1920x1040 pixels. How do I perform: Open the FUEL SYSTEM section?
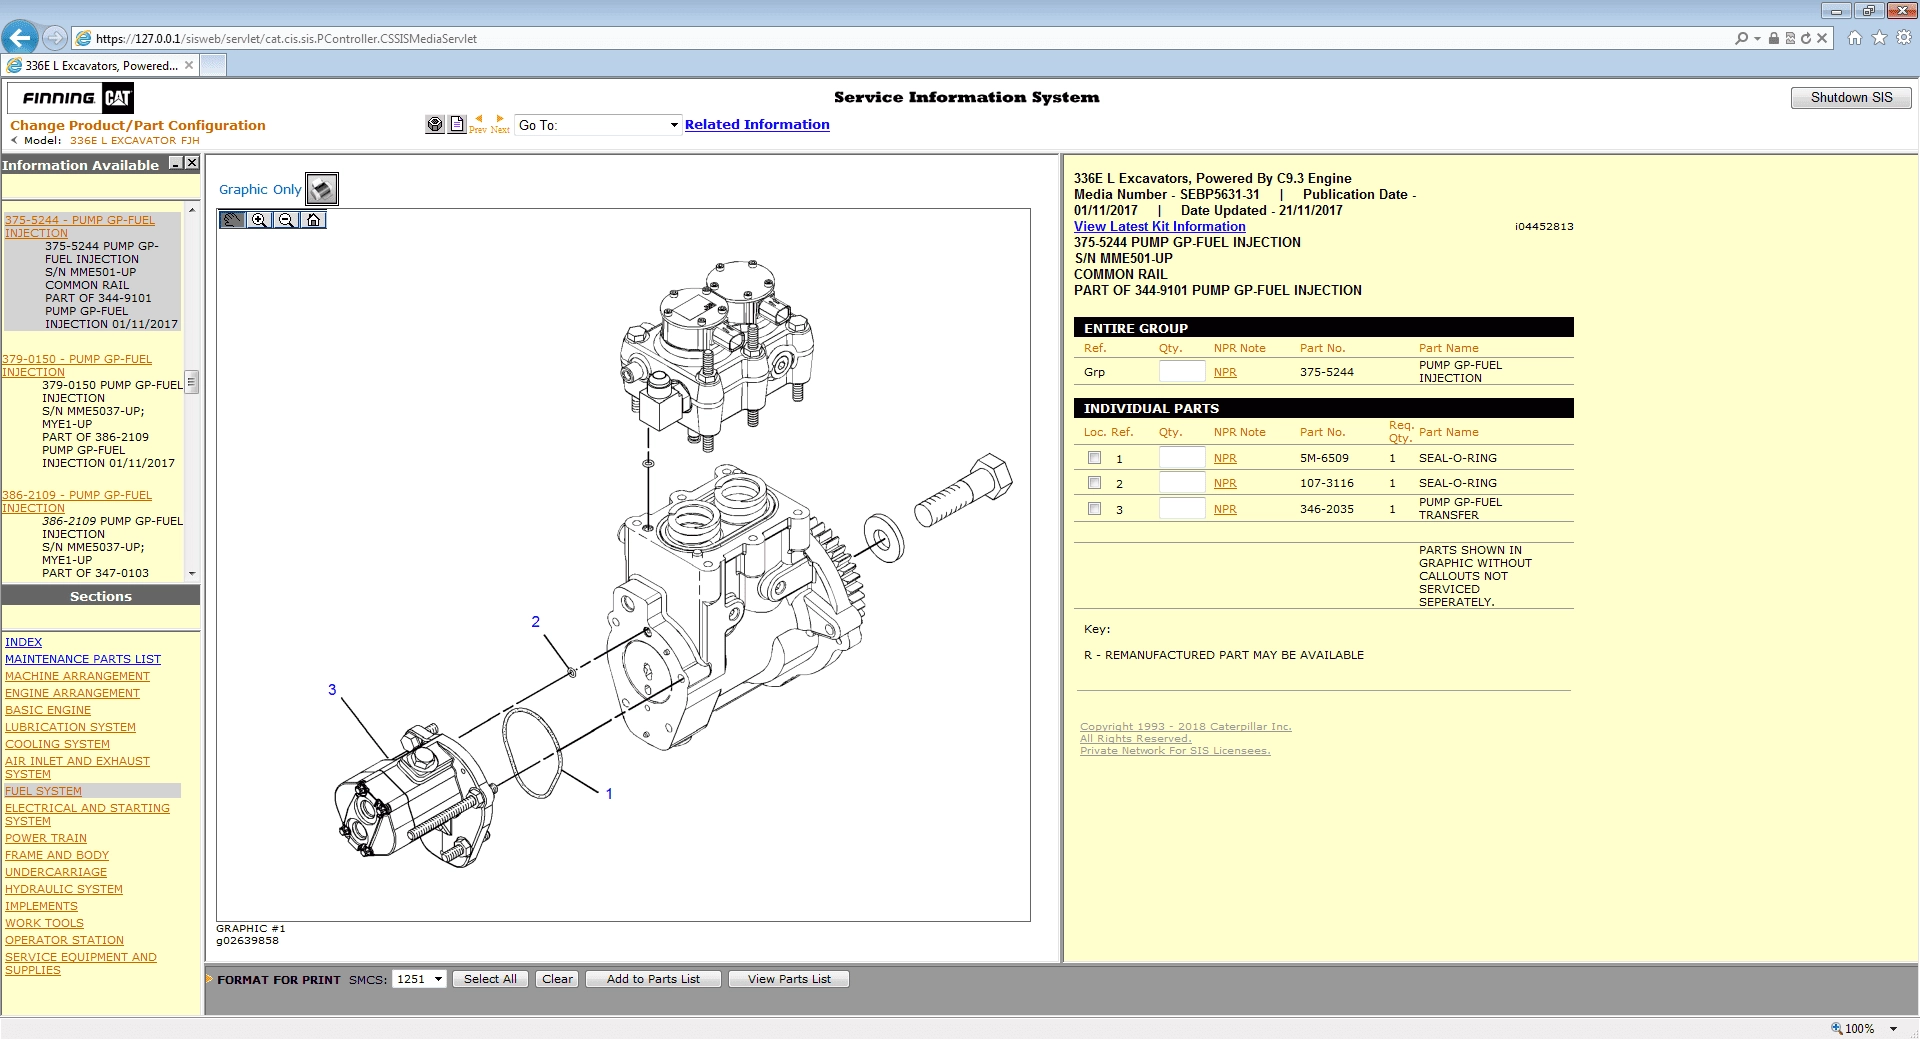click(43, 791)
